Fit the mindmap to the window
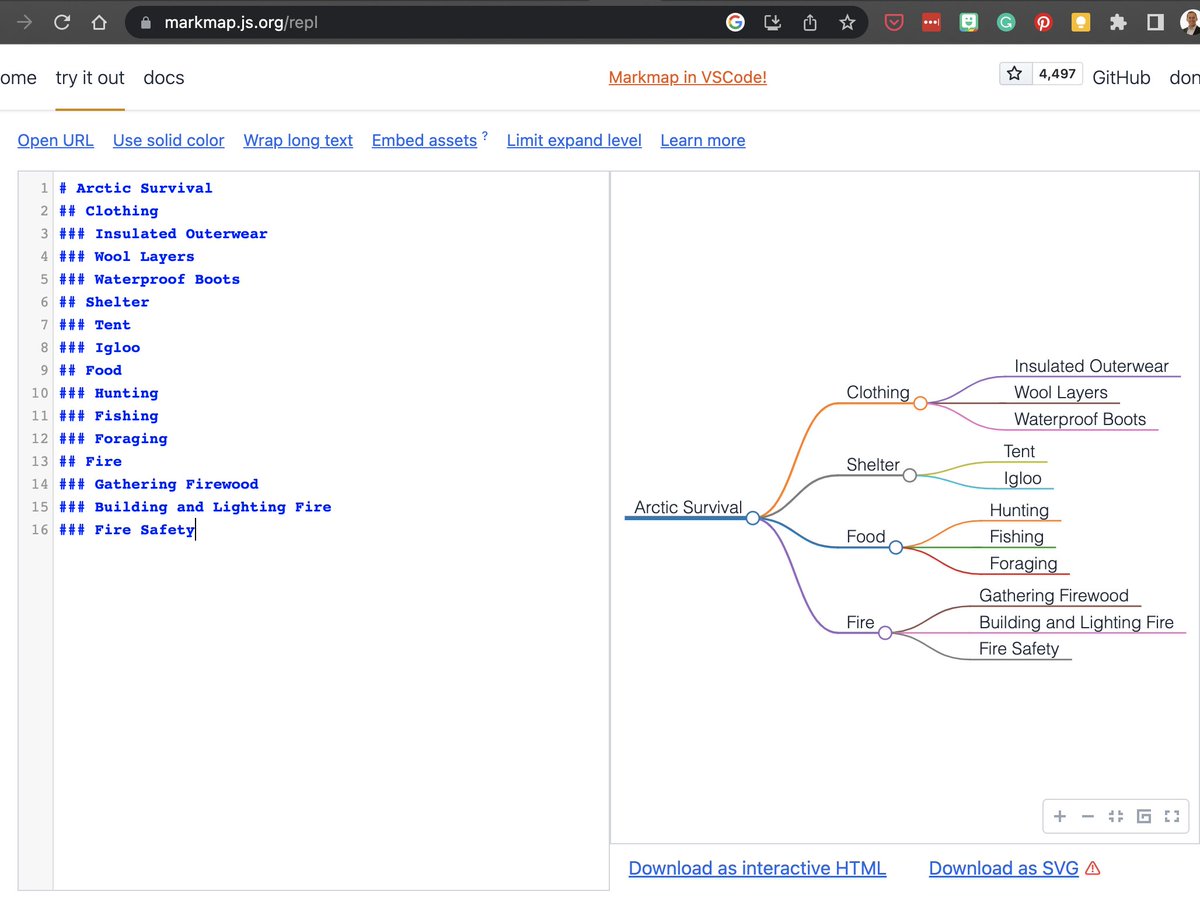This screenshot has width=1200, height=905. [1116, 816]
